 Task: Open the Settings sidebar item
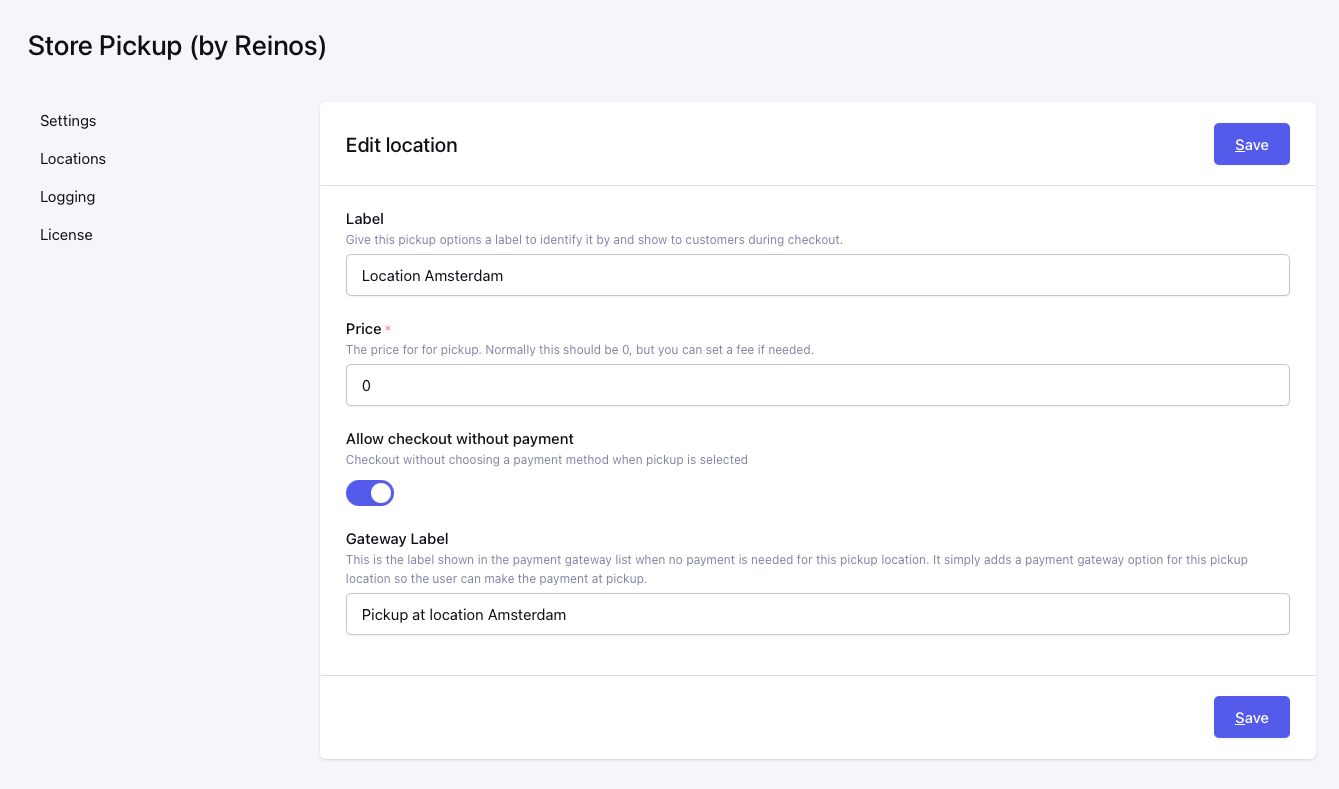(x=68, y=121)
